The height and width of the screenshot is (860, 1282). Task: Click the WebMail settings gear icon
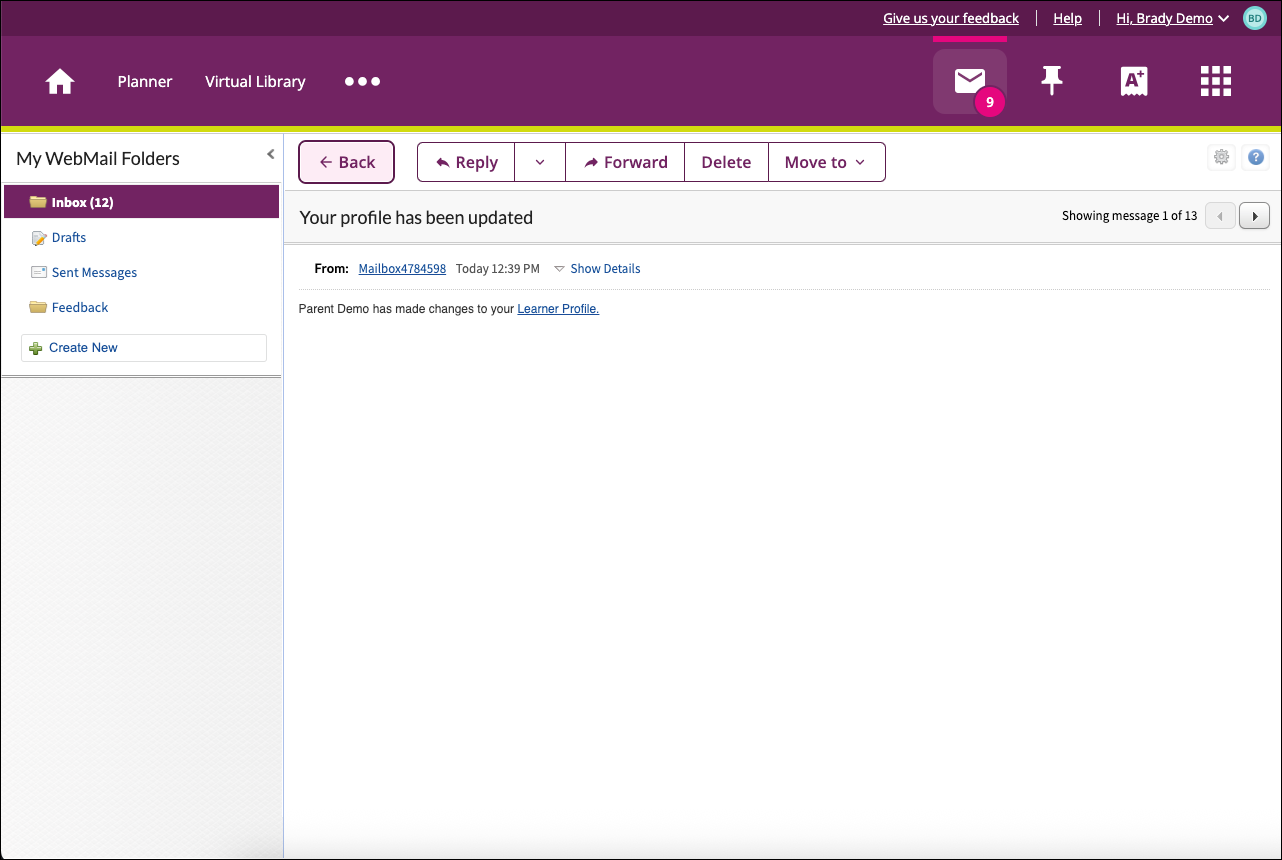tap(1221, 157)
